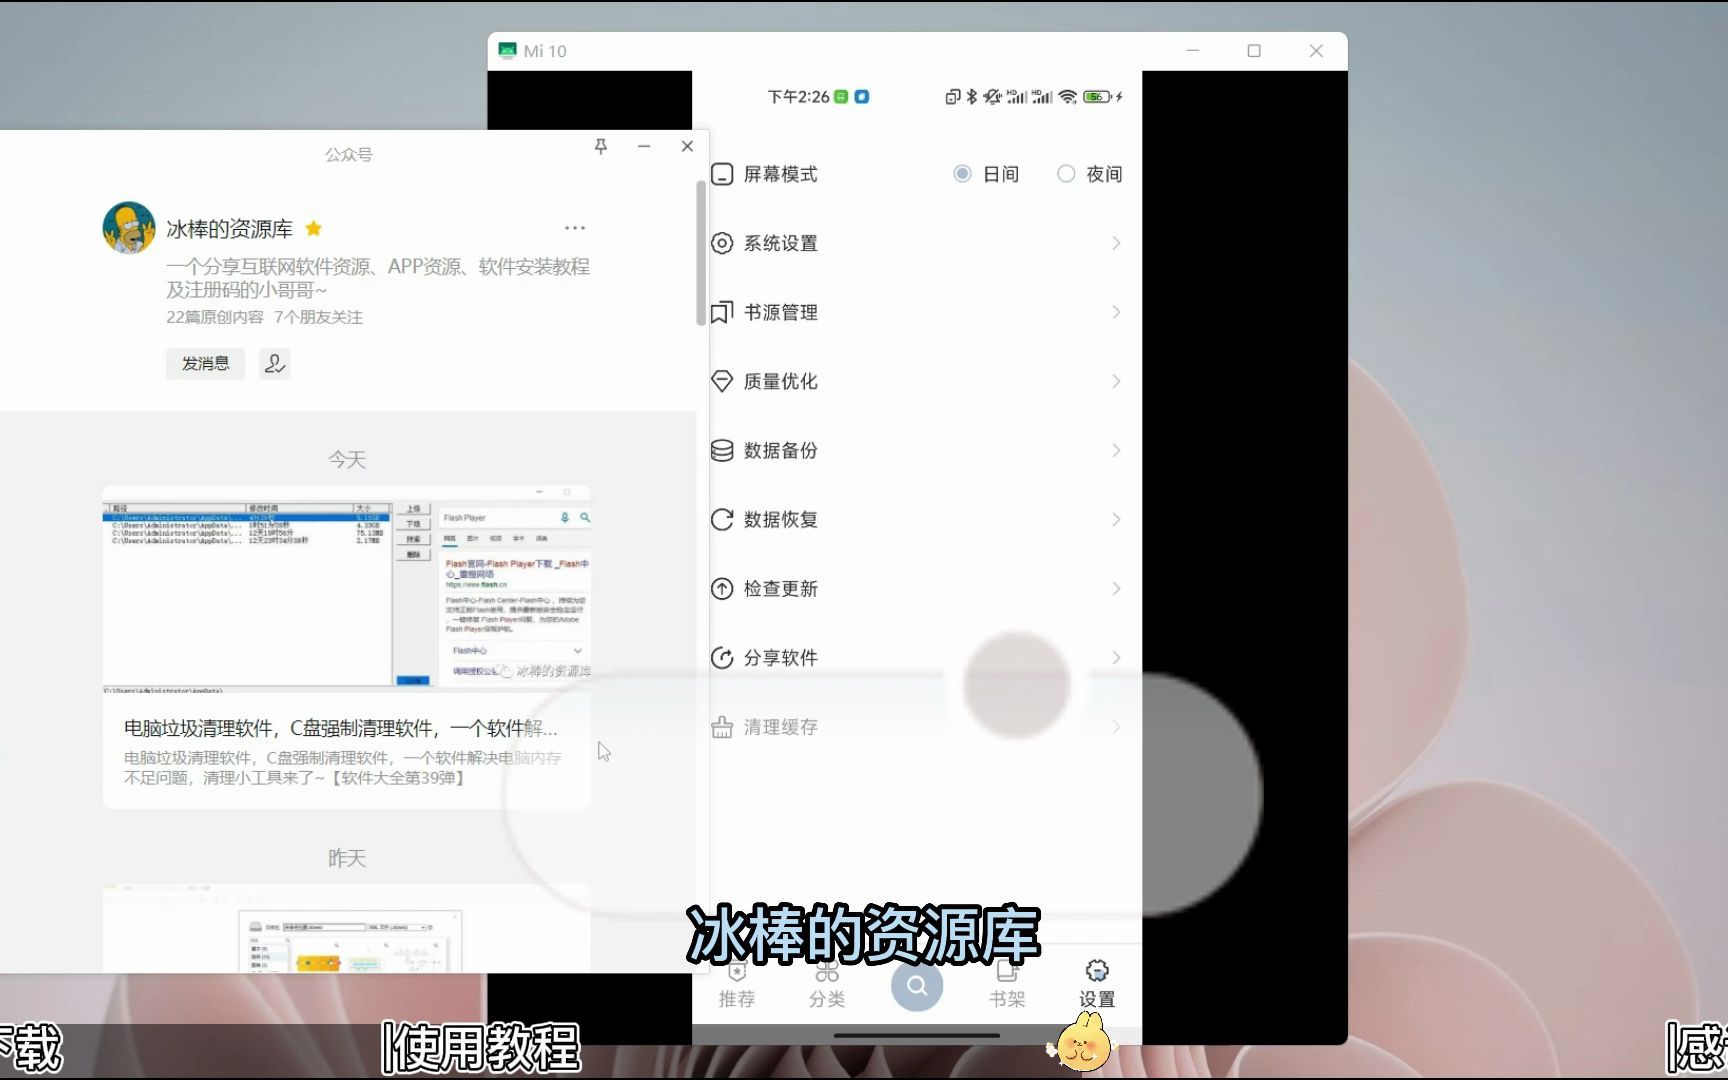1728x1080 pixels.
Task: Click the Wi-Fi icon in phone status bar
Action: tap(1068, 97)
